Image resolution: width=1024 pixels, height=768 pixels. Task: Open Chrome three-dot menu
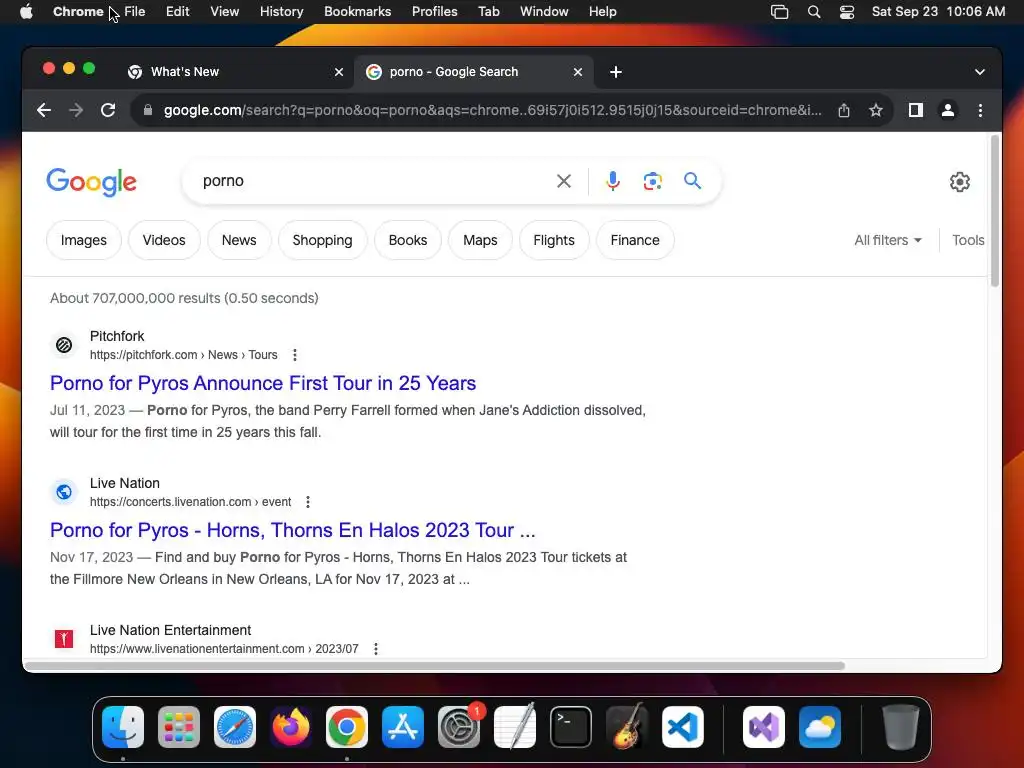click(980, 110)
